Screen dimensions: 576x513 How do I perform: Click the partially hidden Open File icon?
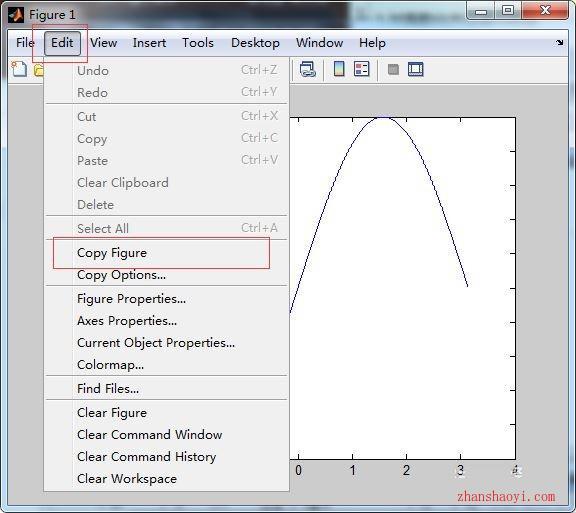click(x=39, y=69)
